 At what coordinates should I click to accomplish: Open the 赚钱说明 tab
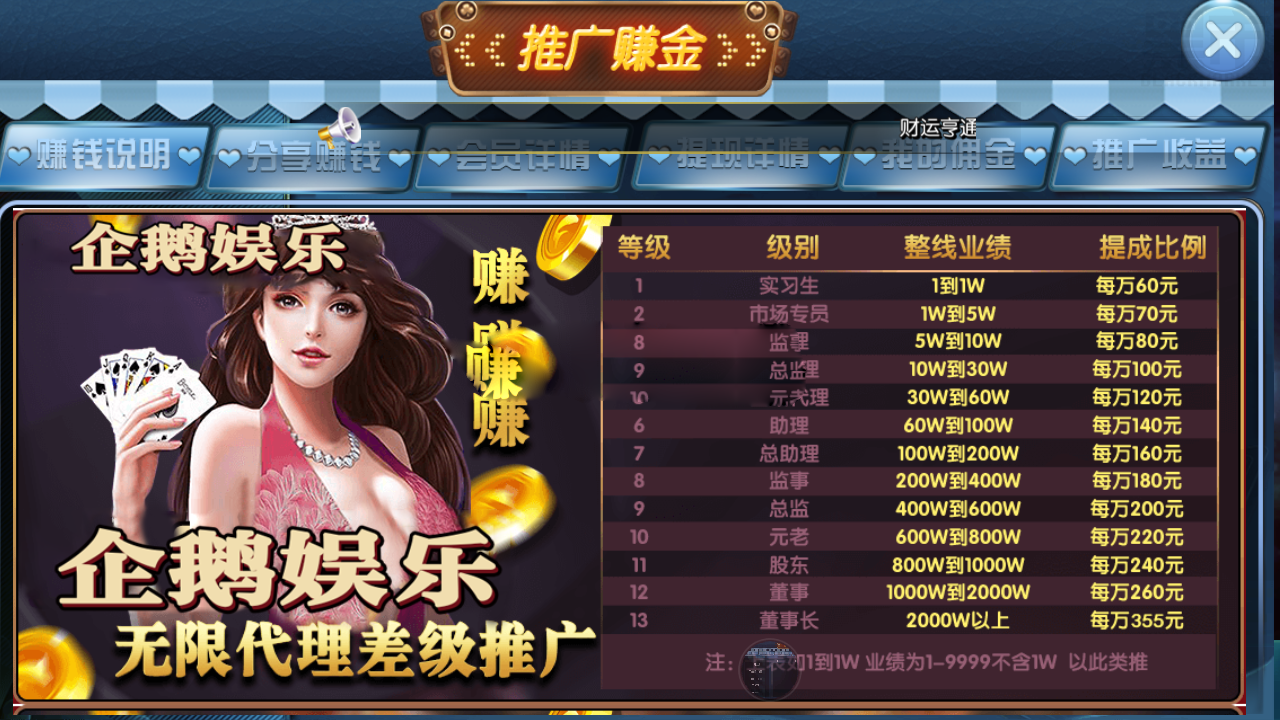point(104,156)
